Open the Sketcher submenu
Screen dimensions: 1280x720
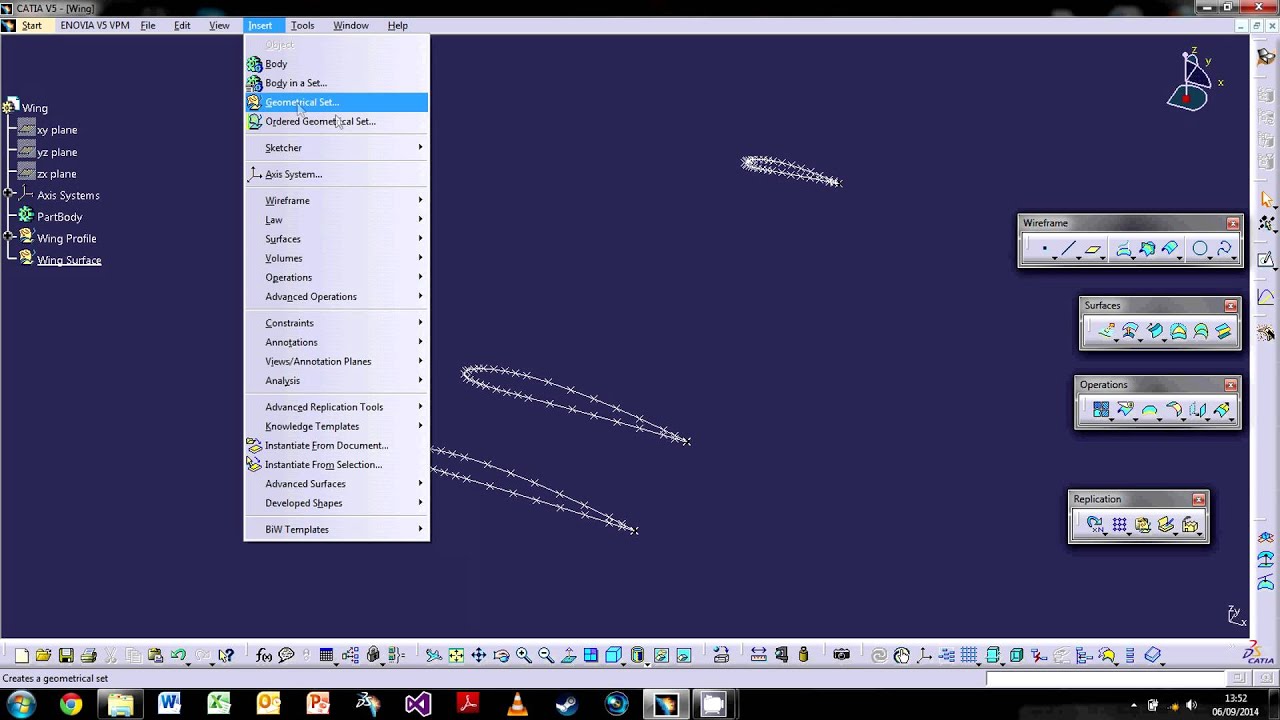(337, 148)
